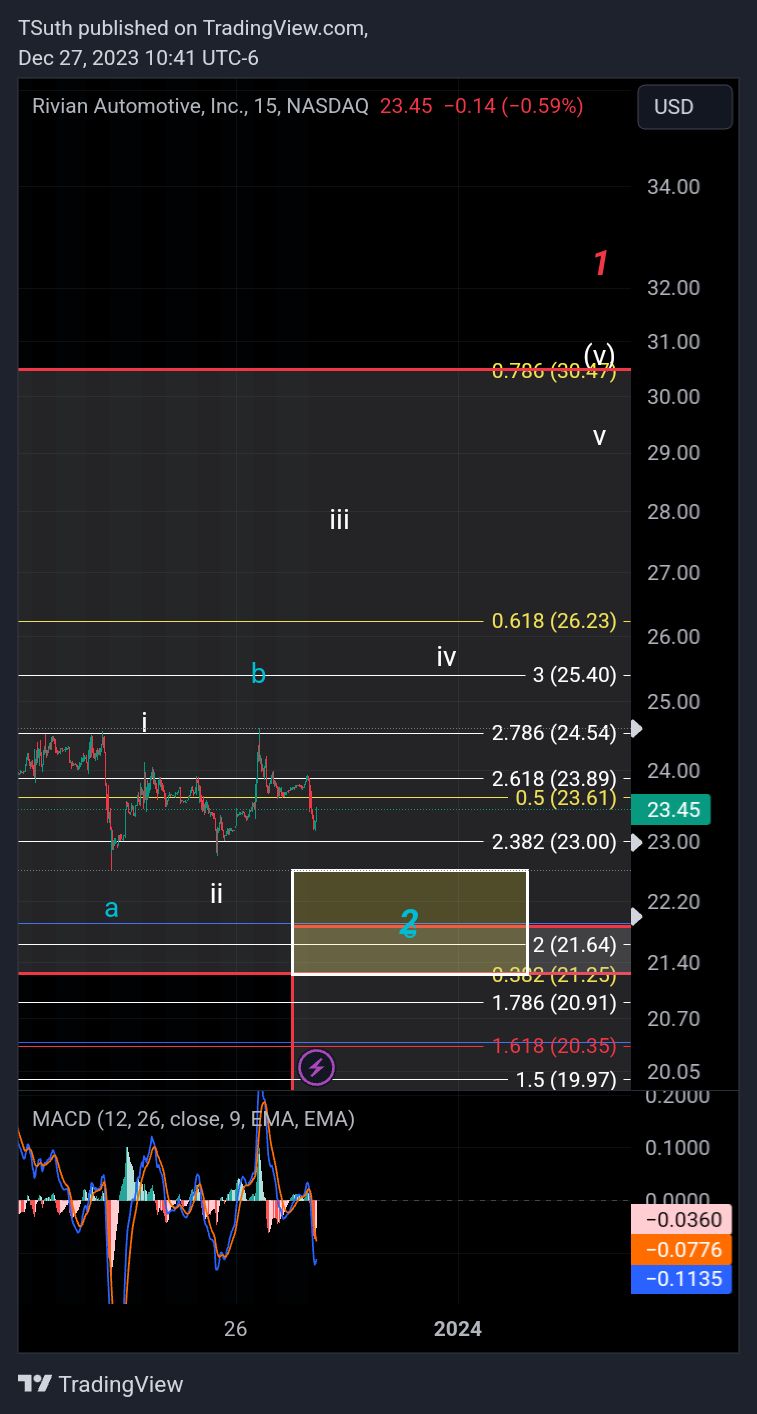Click the price arrow marker near 23.00
This screenshot has width=757, height=1414.
(x=636, y=842)
